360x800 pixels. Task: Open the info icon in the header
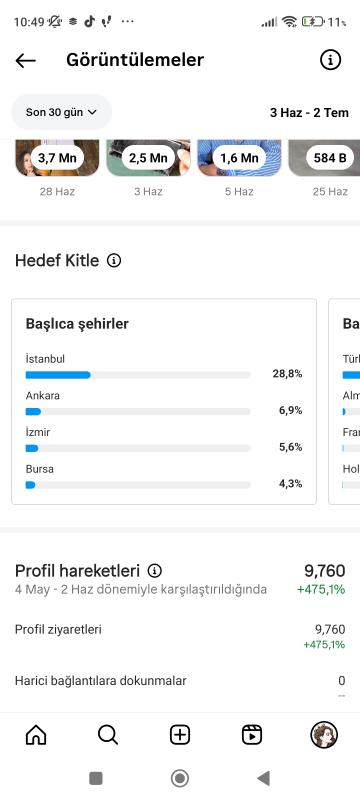(x=330, y=60)
